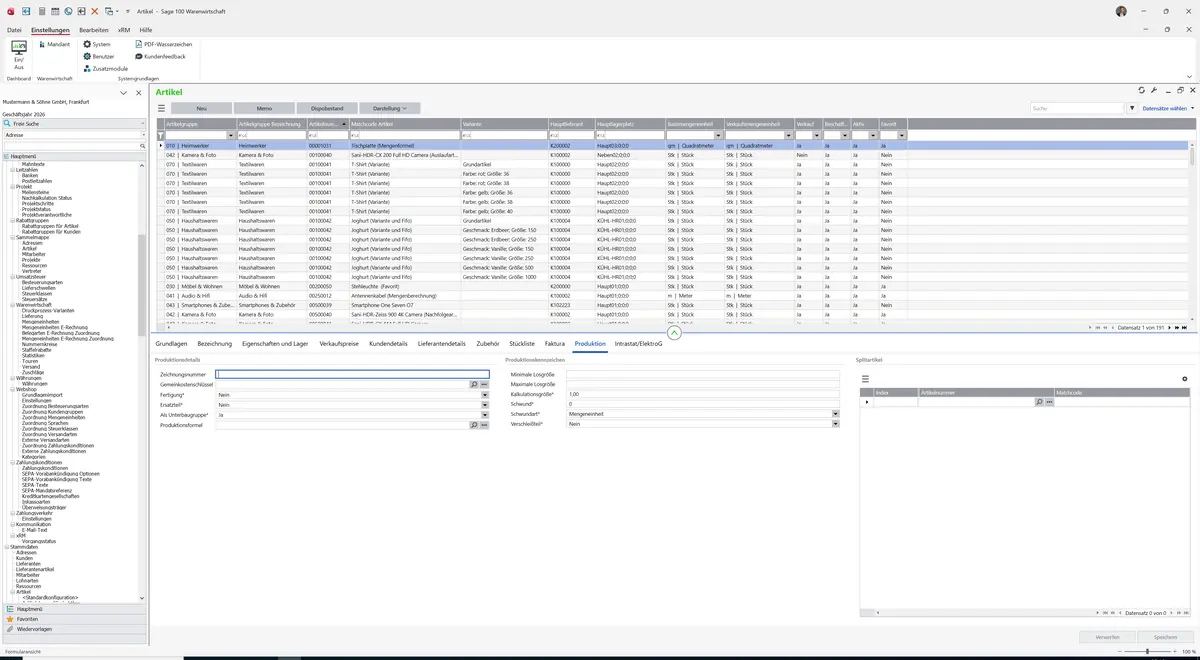Open the Fertigung dropdown
This screenshot has width=1200, height=660.
[486, 395]
